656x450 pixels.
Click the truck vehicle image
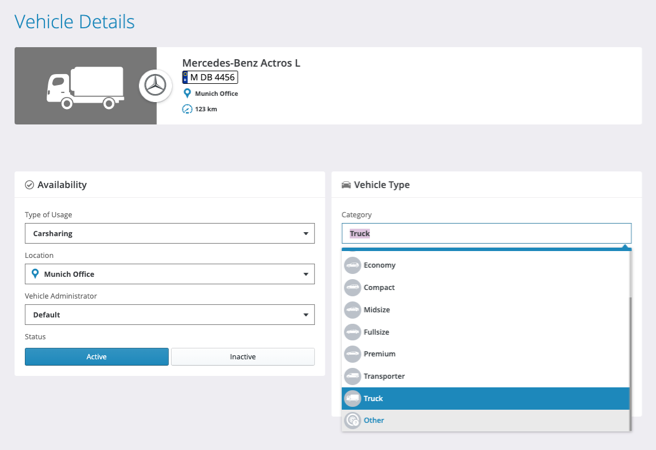[x=85, y=86]
